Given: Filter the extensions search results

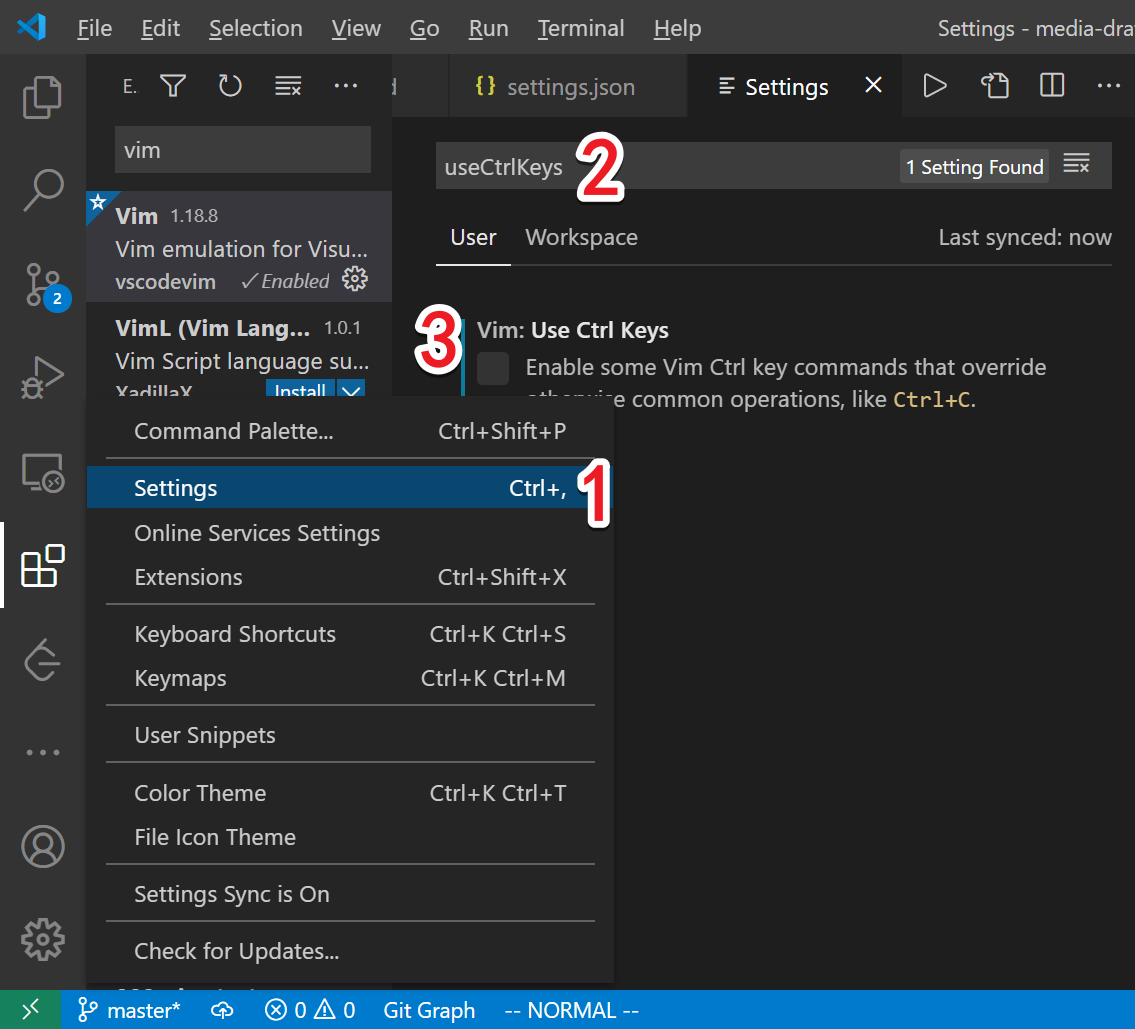Looking at the screenshot, I should coord(172,86).
